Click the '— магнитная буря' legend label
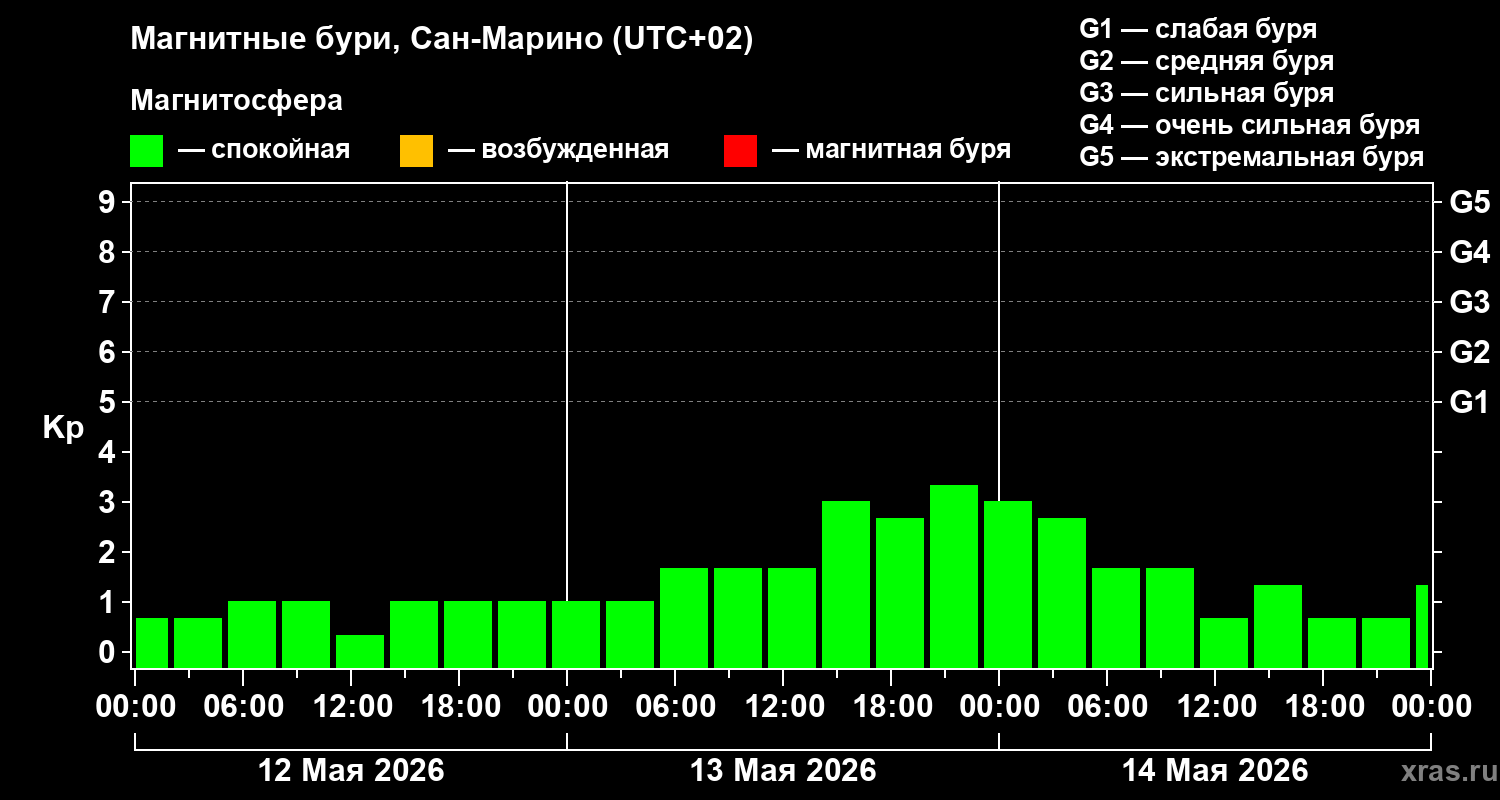The image size is (1500, 800). point(891,150)
